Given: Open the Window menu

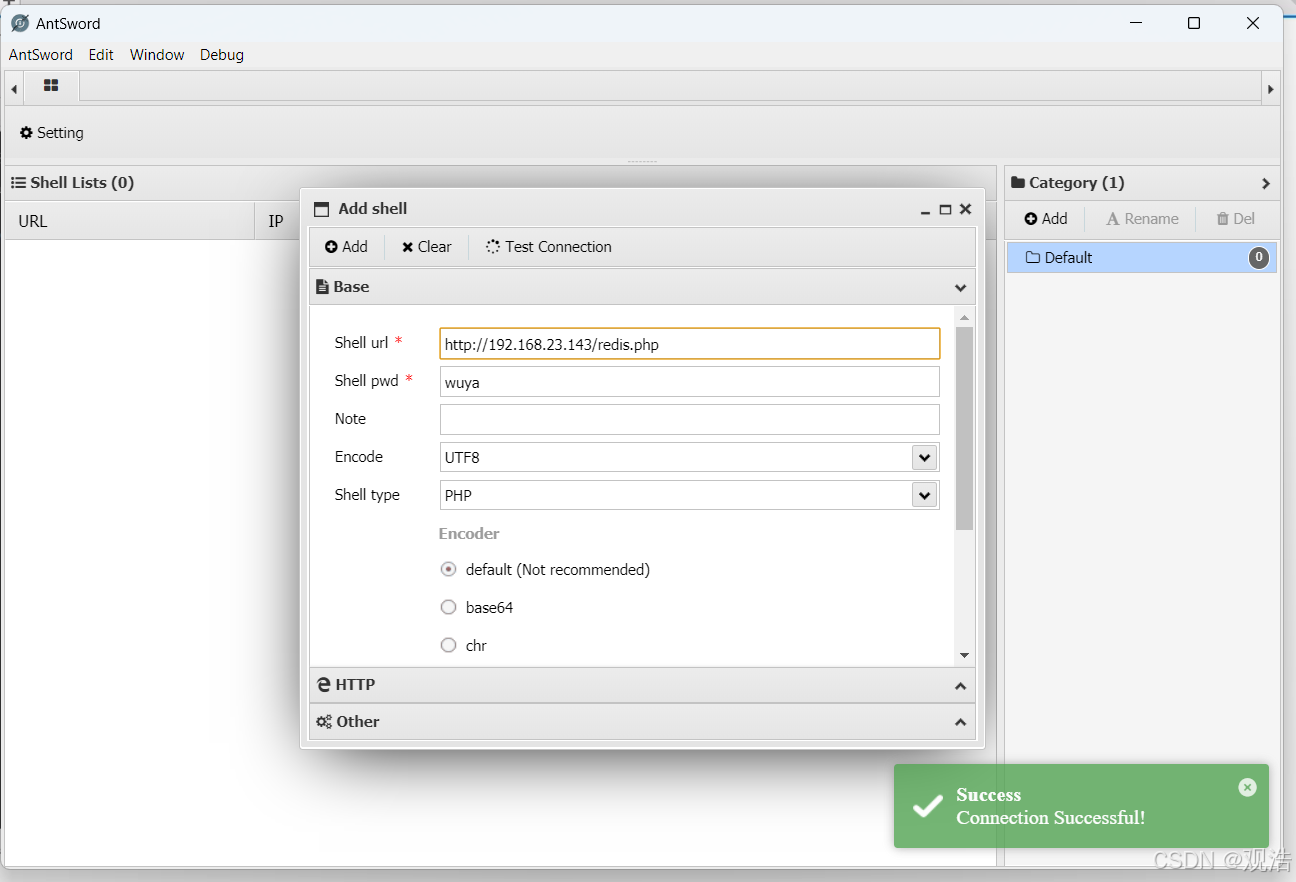Looking at the screenshot, I should [x=157, y=55].
